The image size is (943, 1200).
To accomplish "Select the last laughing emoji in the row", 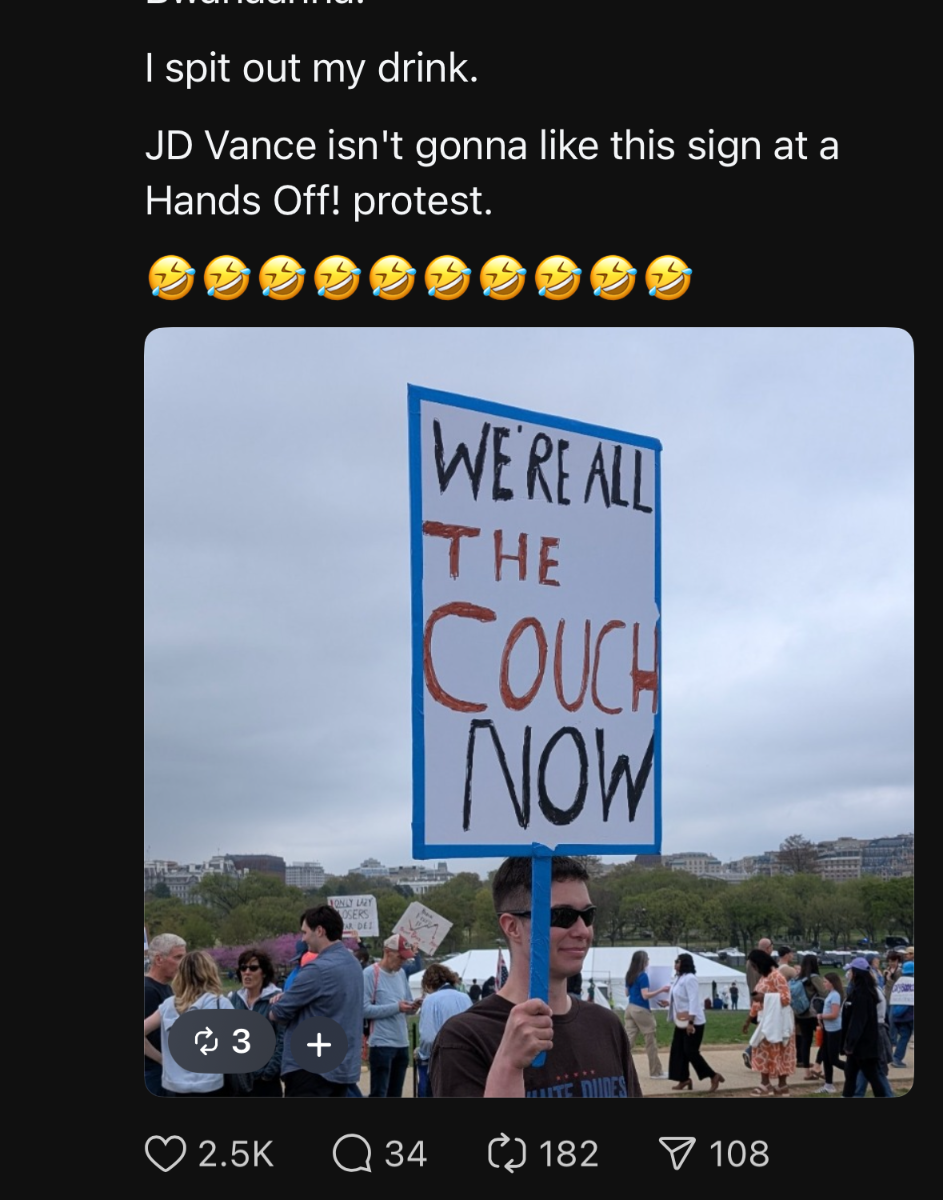I will coord(668,277).
